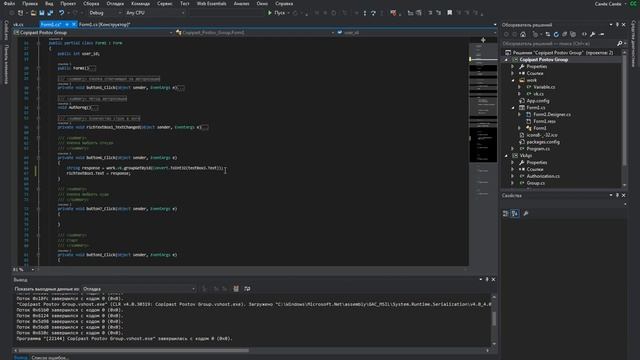Click the Properties wrench icon in Solution Explorer toolbar

point(592,34)
